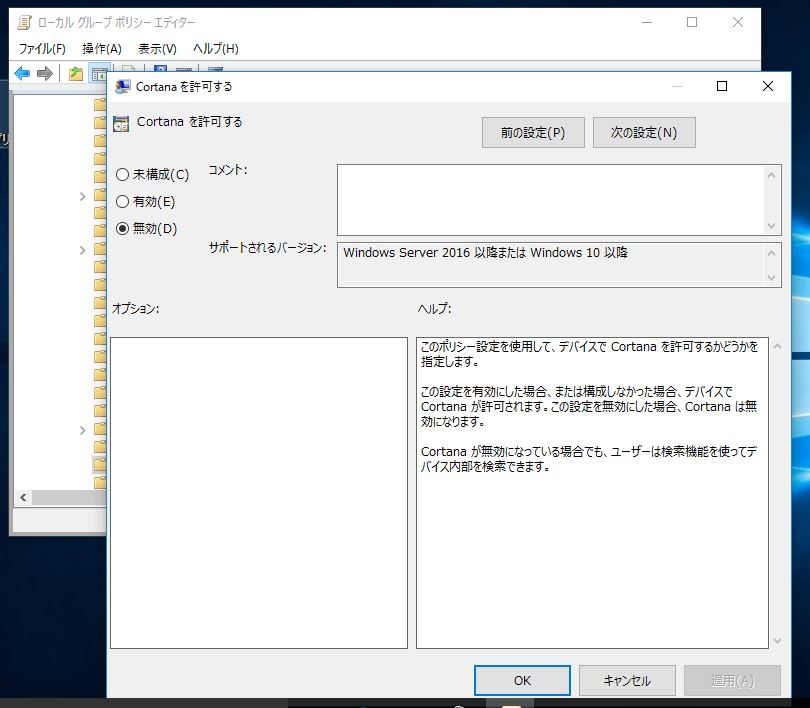Go to 次の設定(N) next setting
This screenshot has height=708, width=810.
644,133
